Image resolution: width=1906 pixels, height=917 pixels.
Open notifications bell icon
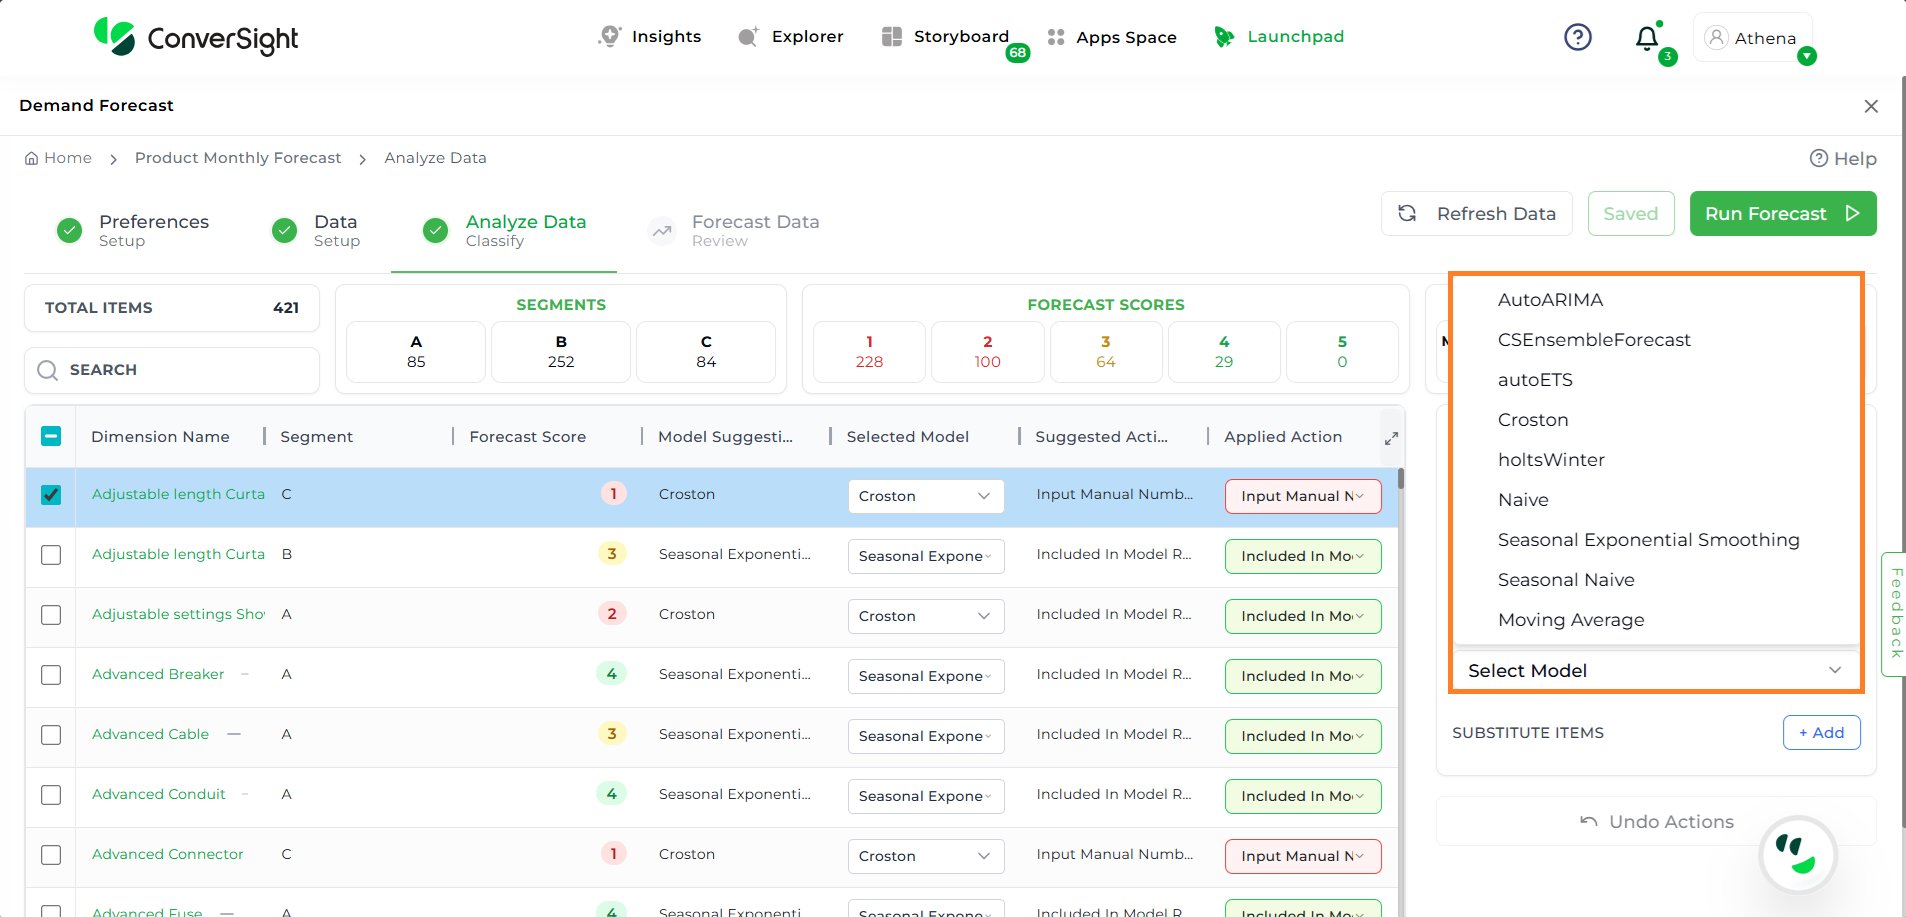click(x=1646, y=38)
